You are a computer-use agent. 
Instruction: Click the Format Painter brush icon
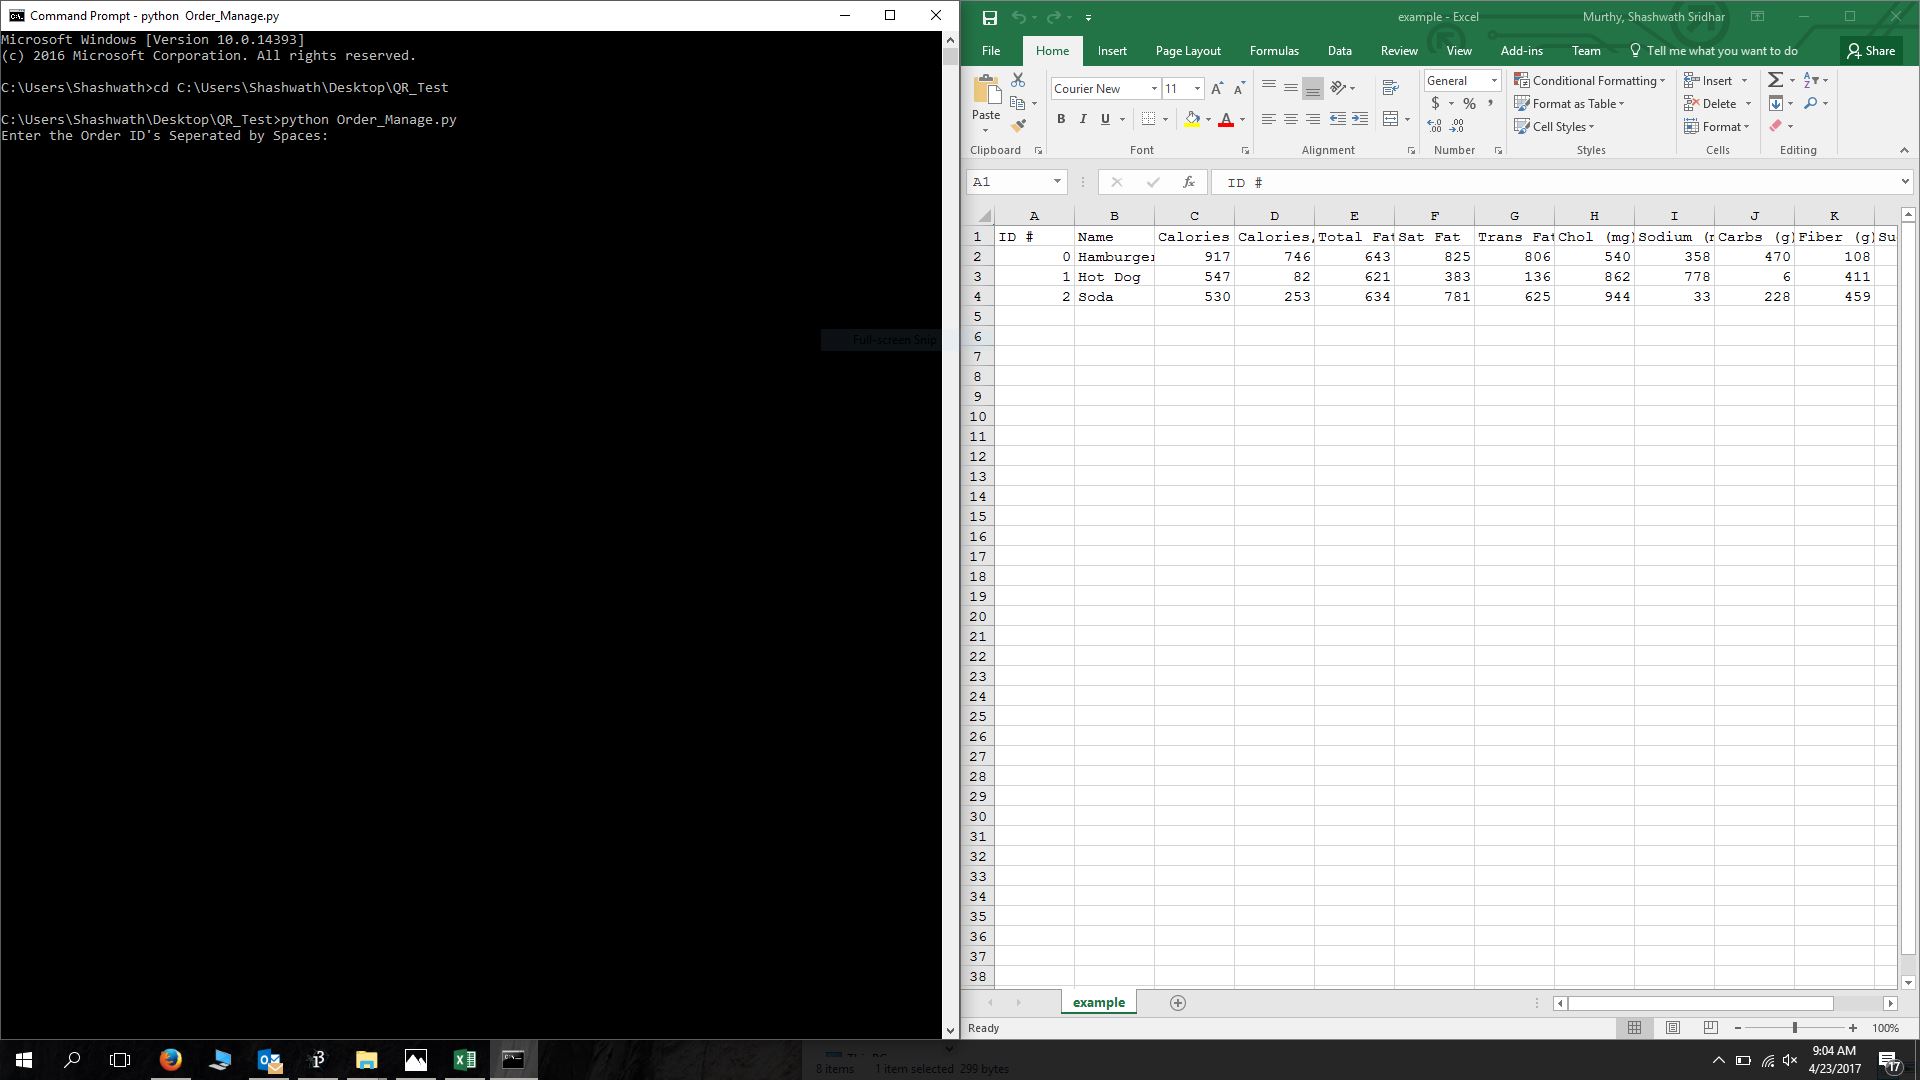pyautogui.click(x=1018, y=126)
